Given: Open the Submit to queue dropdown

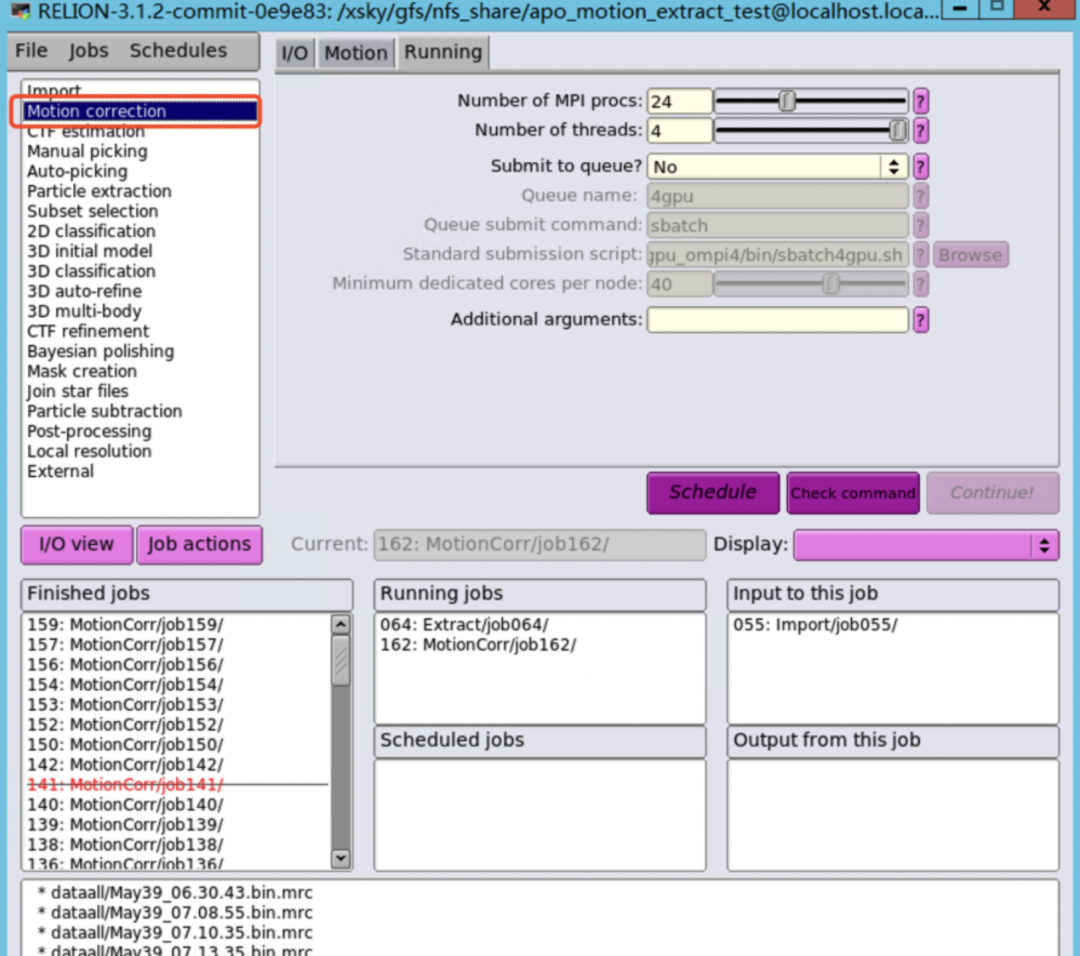Looking at the screenshot, I should [778, 167].
